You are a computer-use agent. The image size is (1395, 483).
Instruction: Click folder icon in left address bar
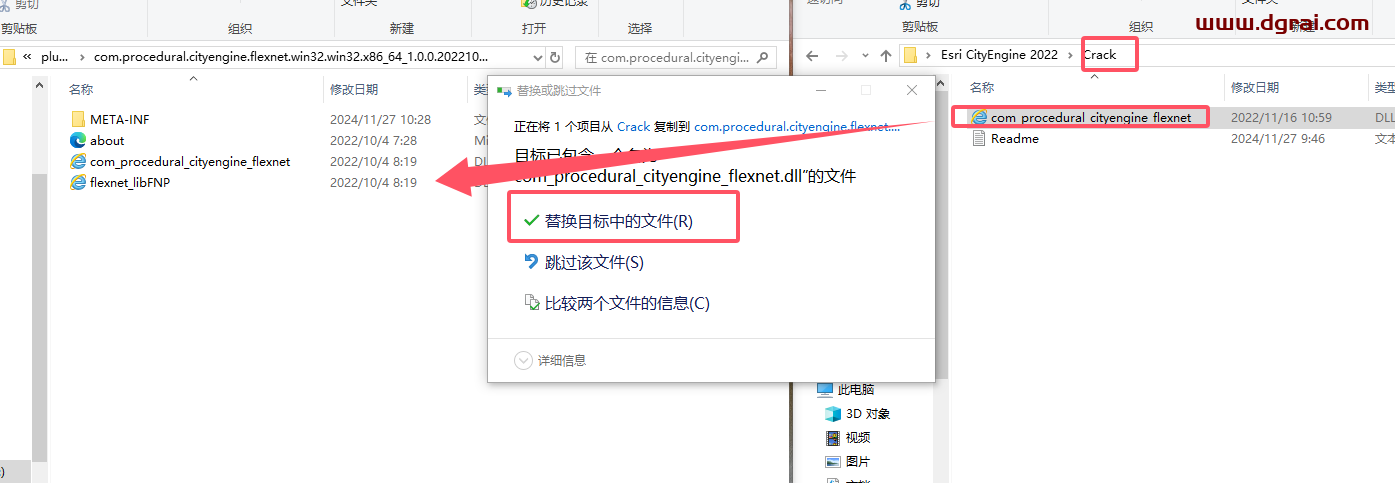pyautogui.click(x=9, y=57)
